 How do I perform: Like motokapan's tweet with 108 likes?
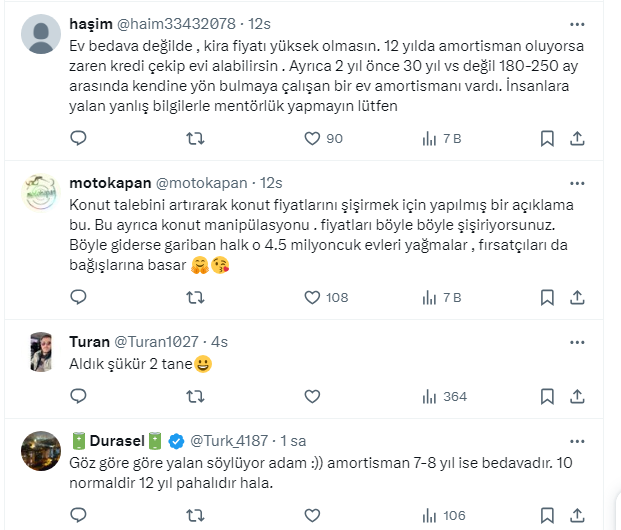point(313,297)
